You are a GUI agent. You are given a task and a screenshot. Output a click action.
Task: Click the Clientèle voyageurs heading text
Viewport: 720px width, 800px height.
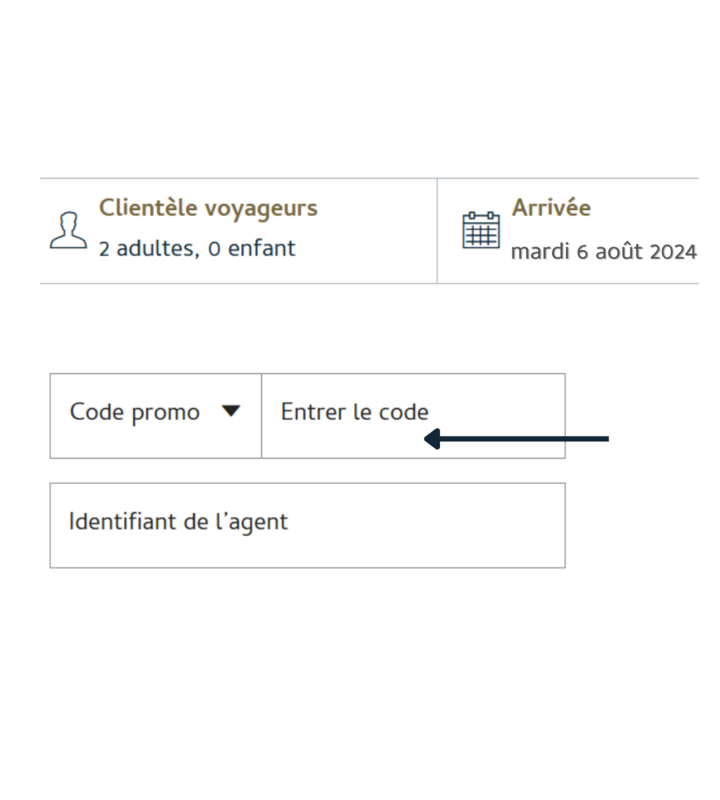tap(208, 208)
